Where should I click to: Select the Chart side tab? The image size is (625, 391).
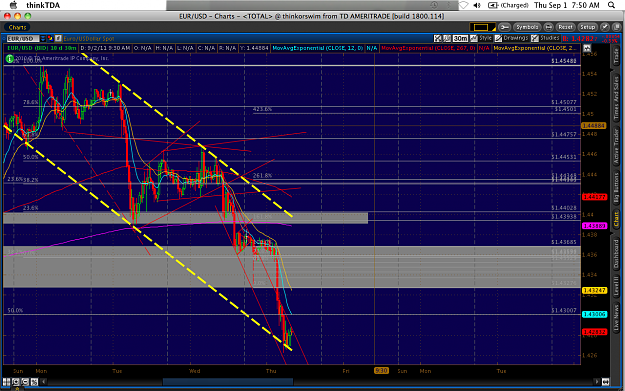coord(616,220)
